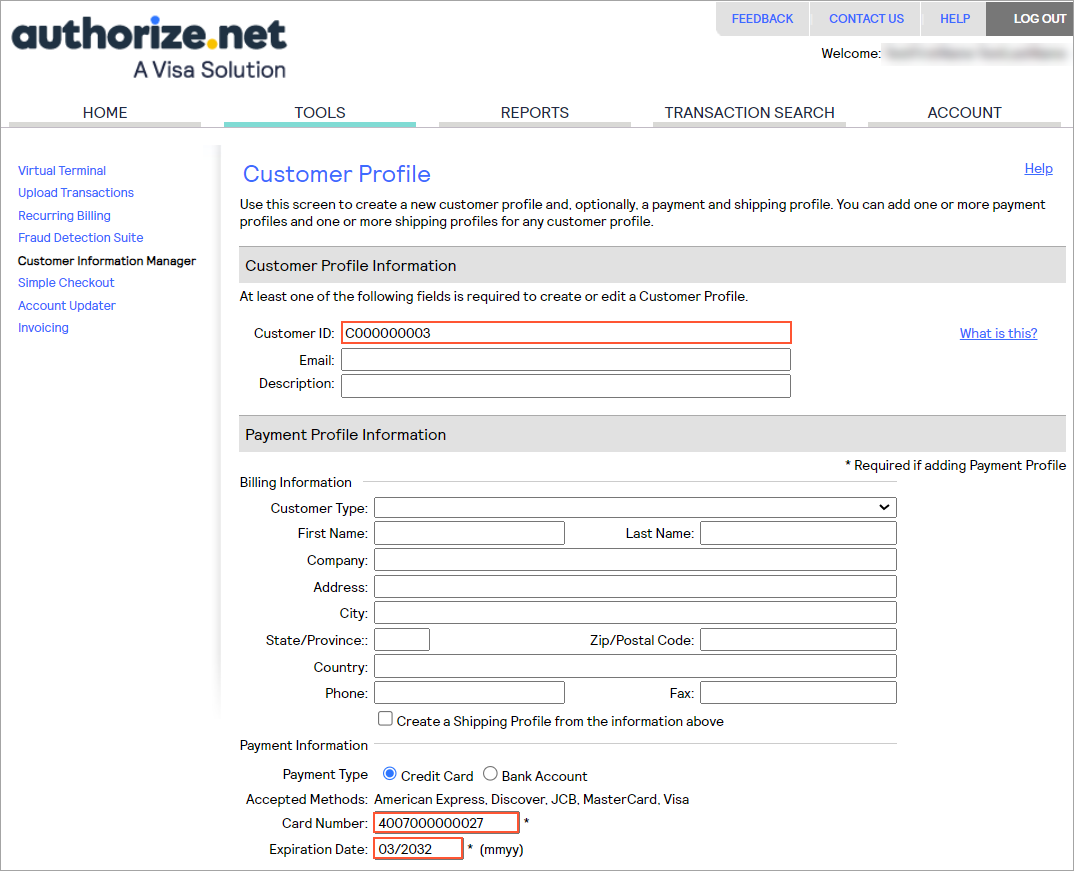Open the Fraud Detection Suite link
Image resolution: width=1074 pixels, height=871 pixels.
80,238
